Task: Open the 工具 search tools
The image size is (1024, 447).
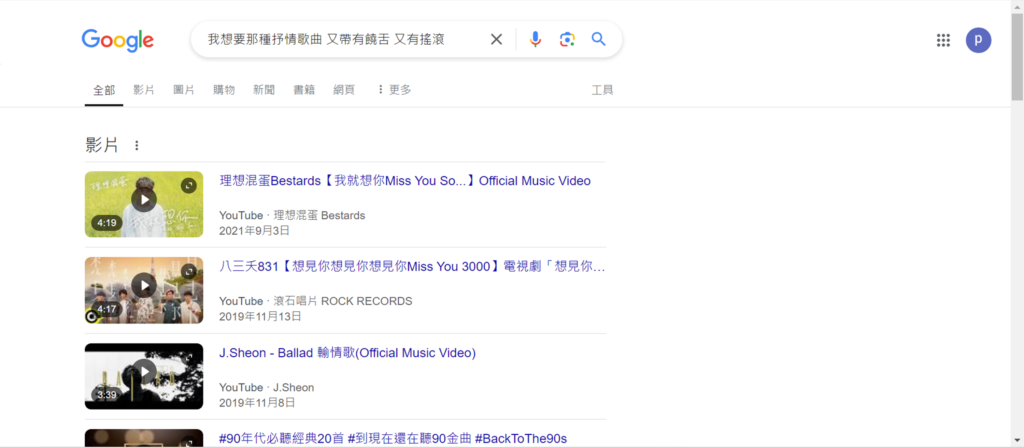Action: pos(602,90)
